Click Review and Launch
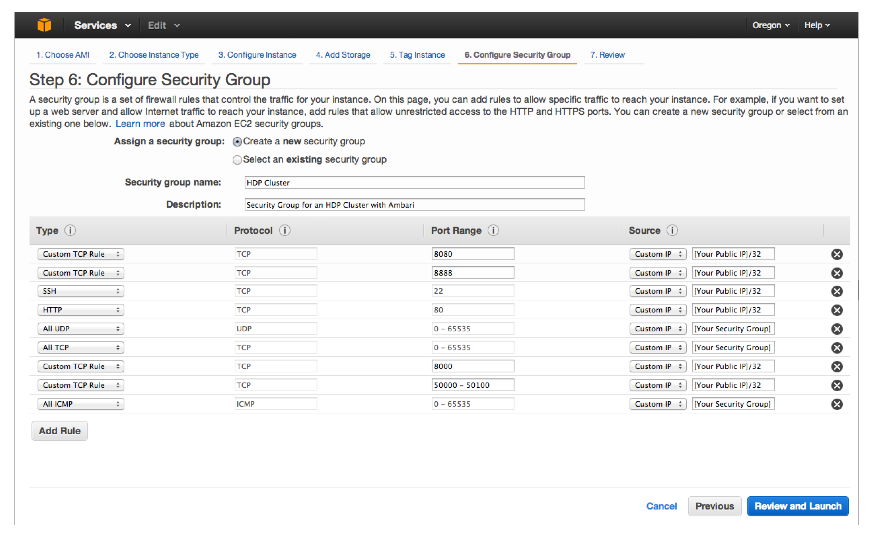 [x=798, y=506]
